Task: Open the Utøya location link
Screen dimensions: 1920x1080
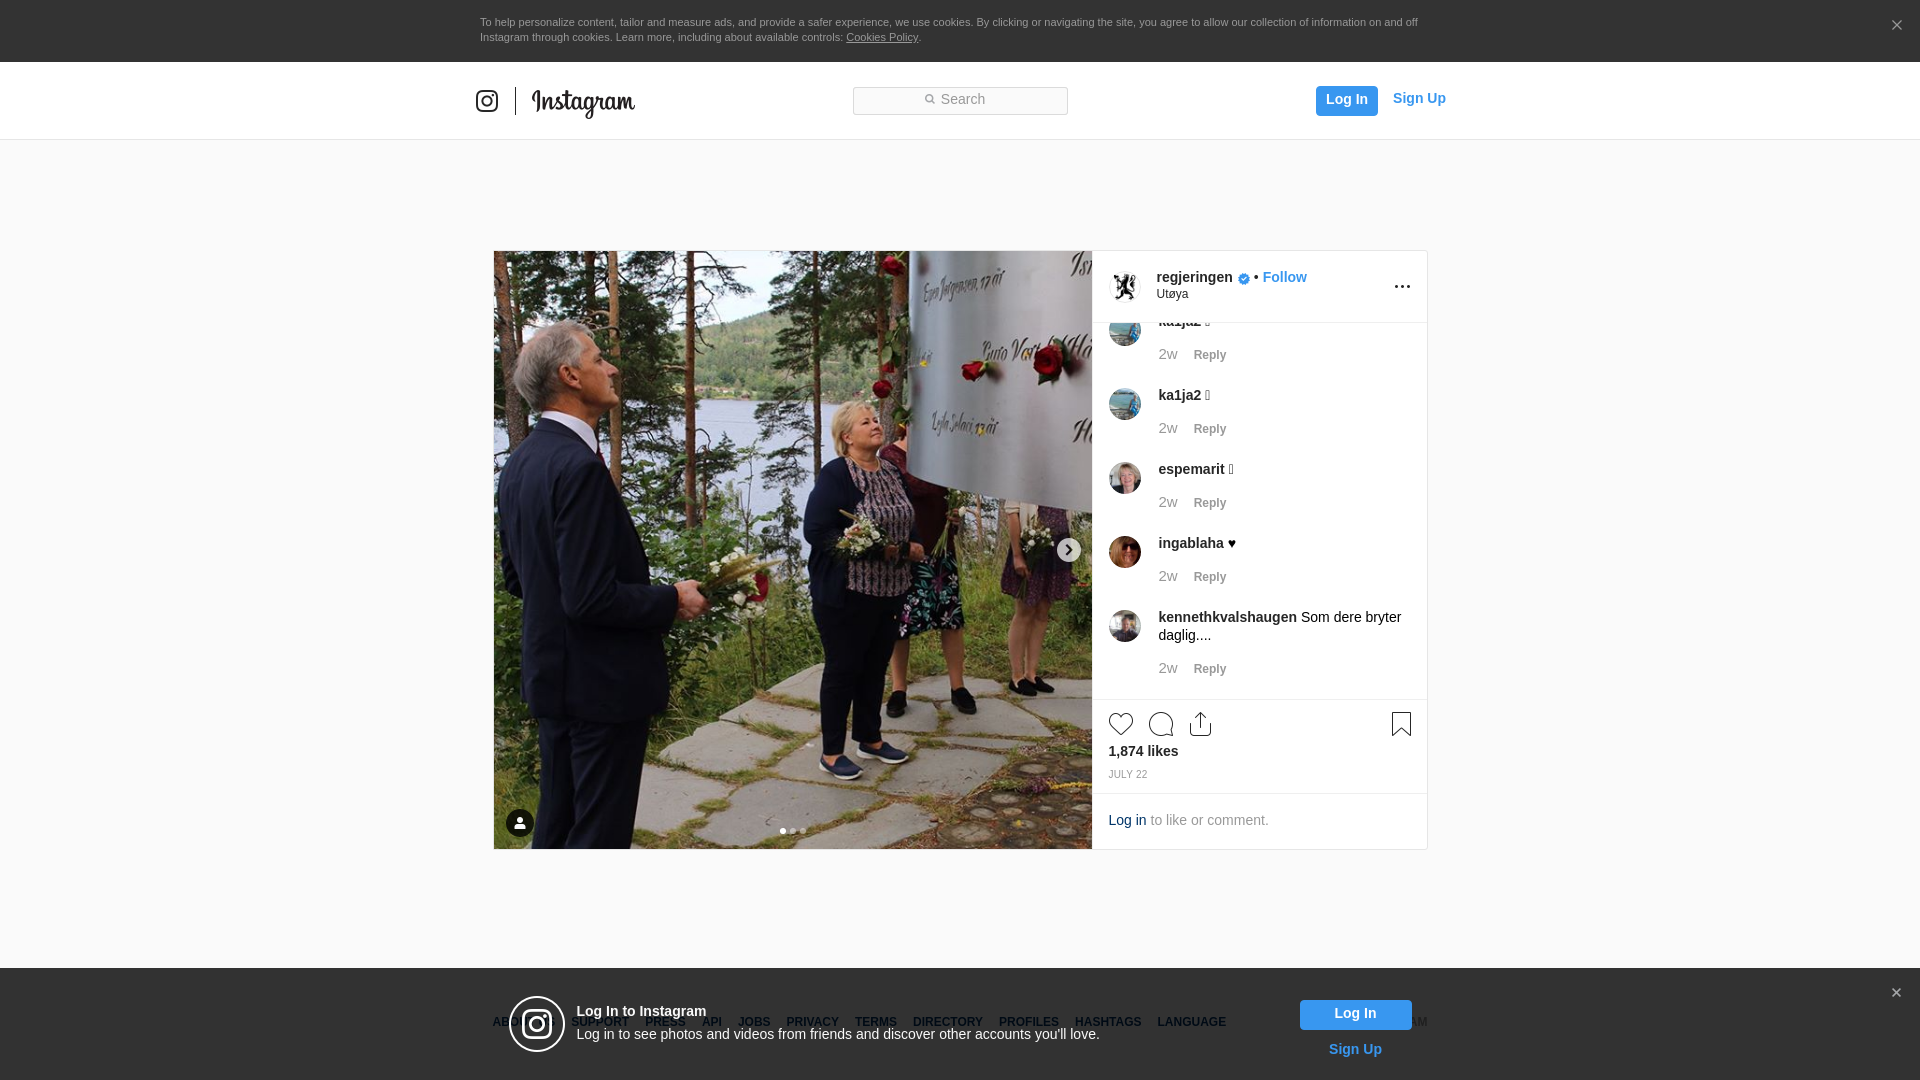Action: [x=1172, y=294]
